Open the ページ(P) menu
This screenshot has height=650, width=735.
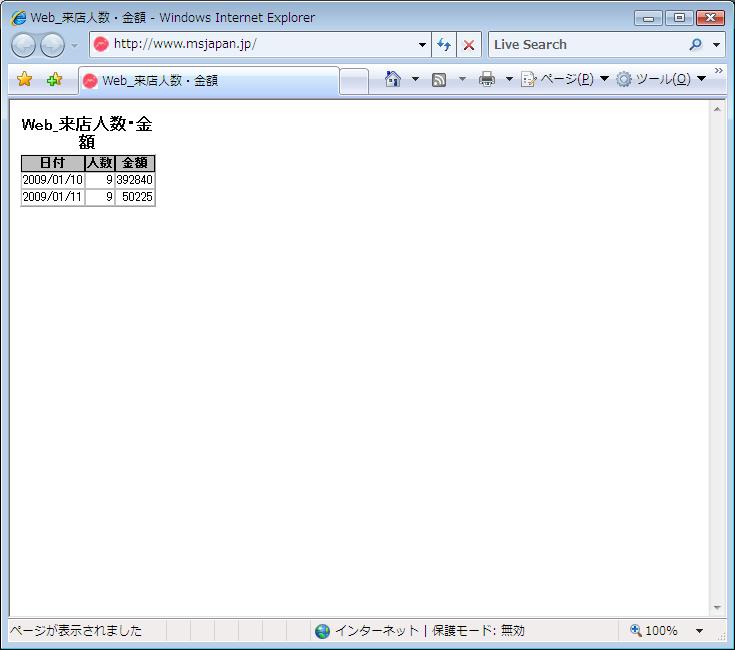[565, 79]
